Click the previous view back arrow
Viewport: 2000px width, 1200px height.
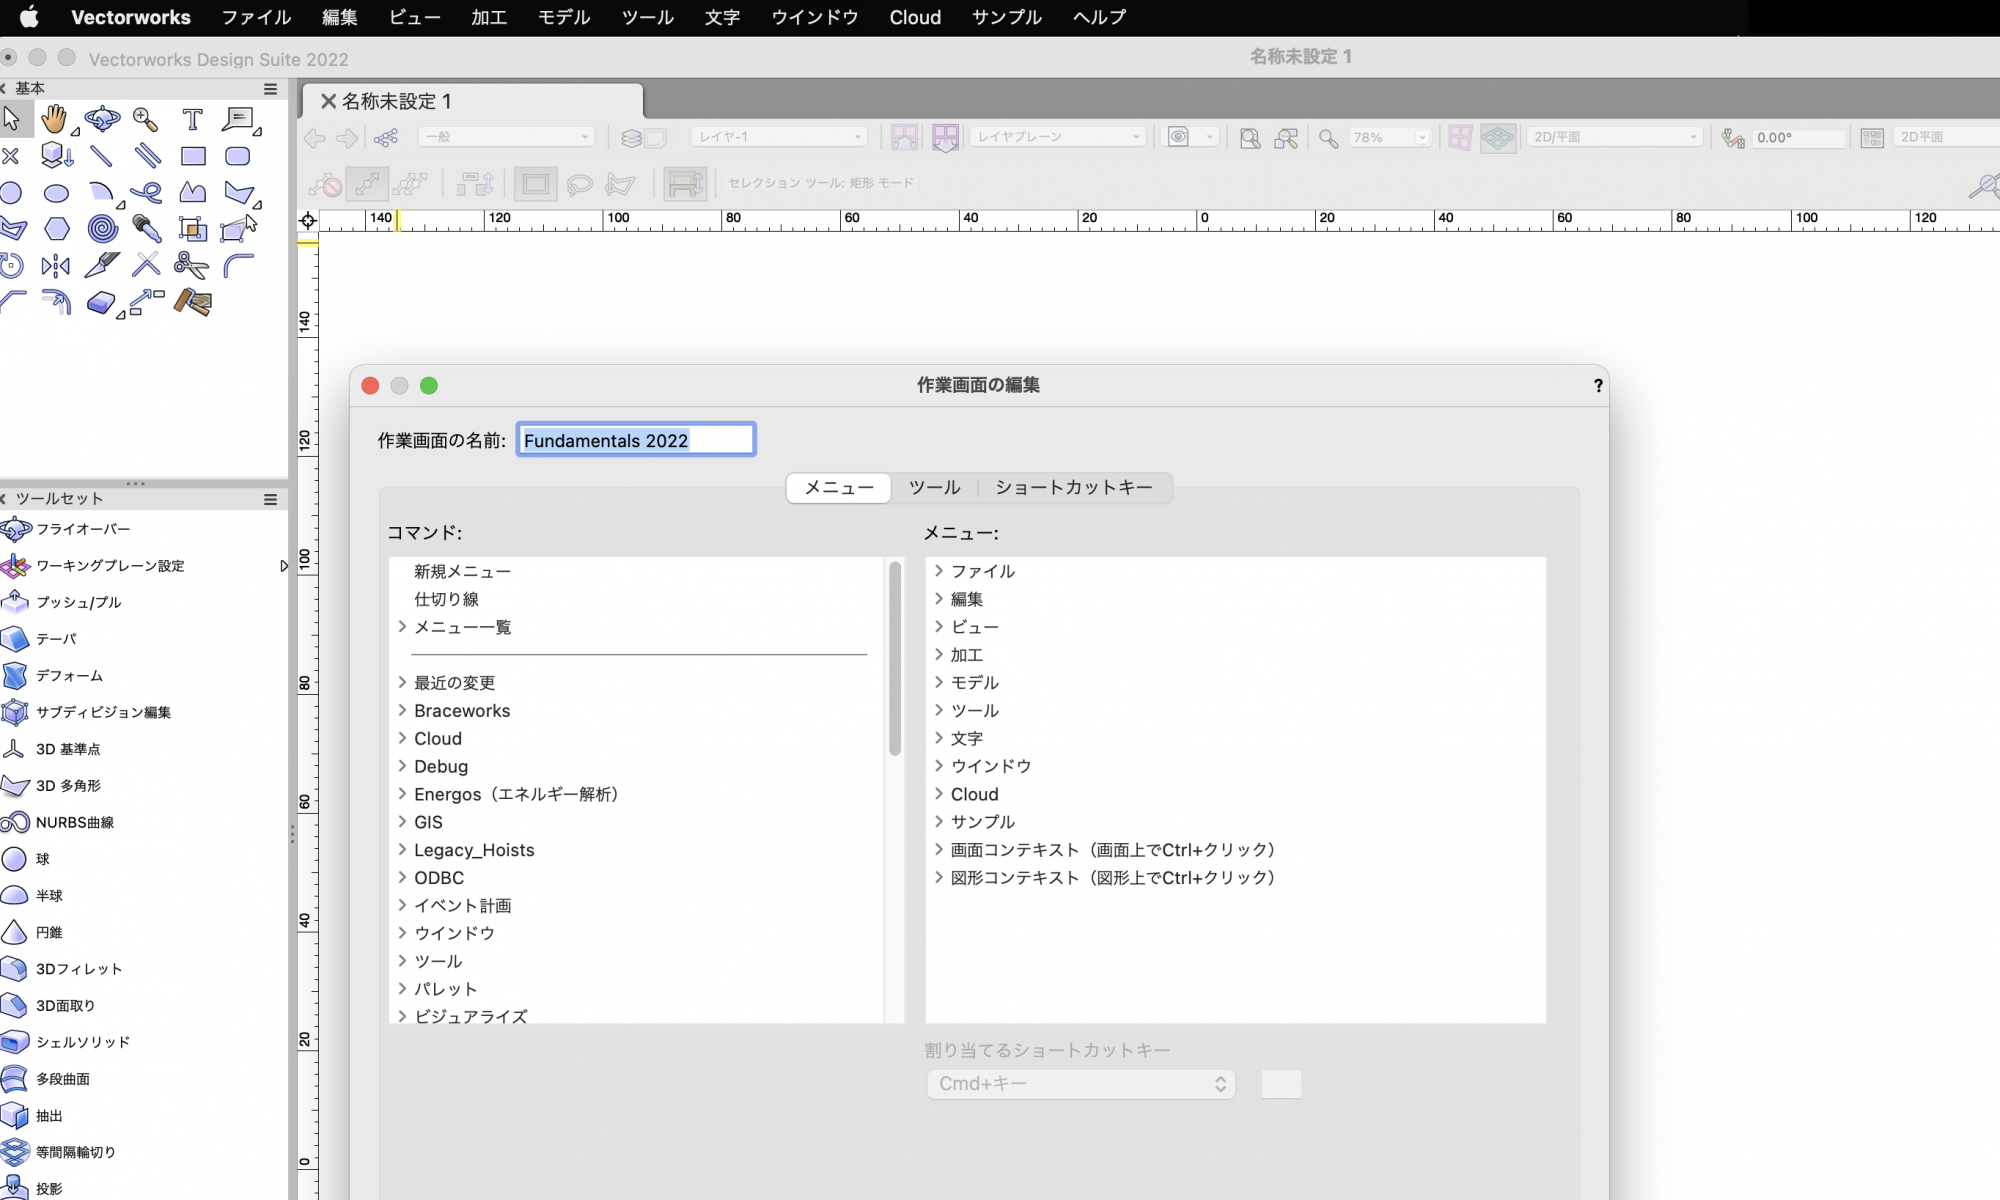315,138
